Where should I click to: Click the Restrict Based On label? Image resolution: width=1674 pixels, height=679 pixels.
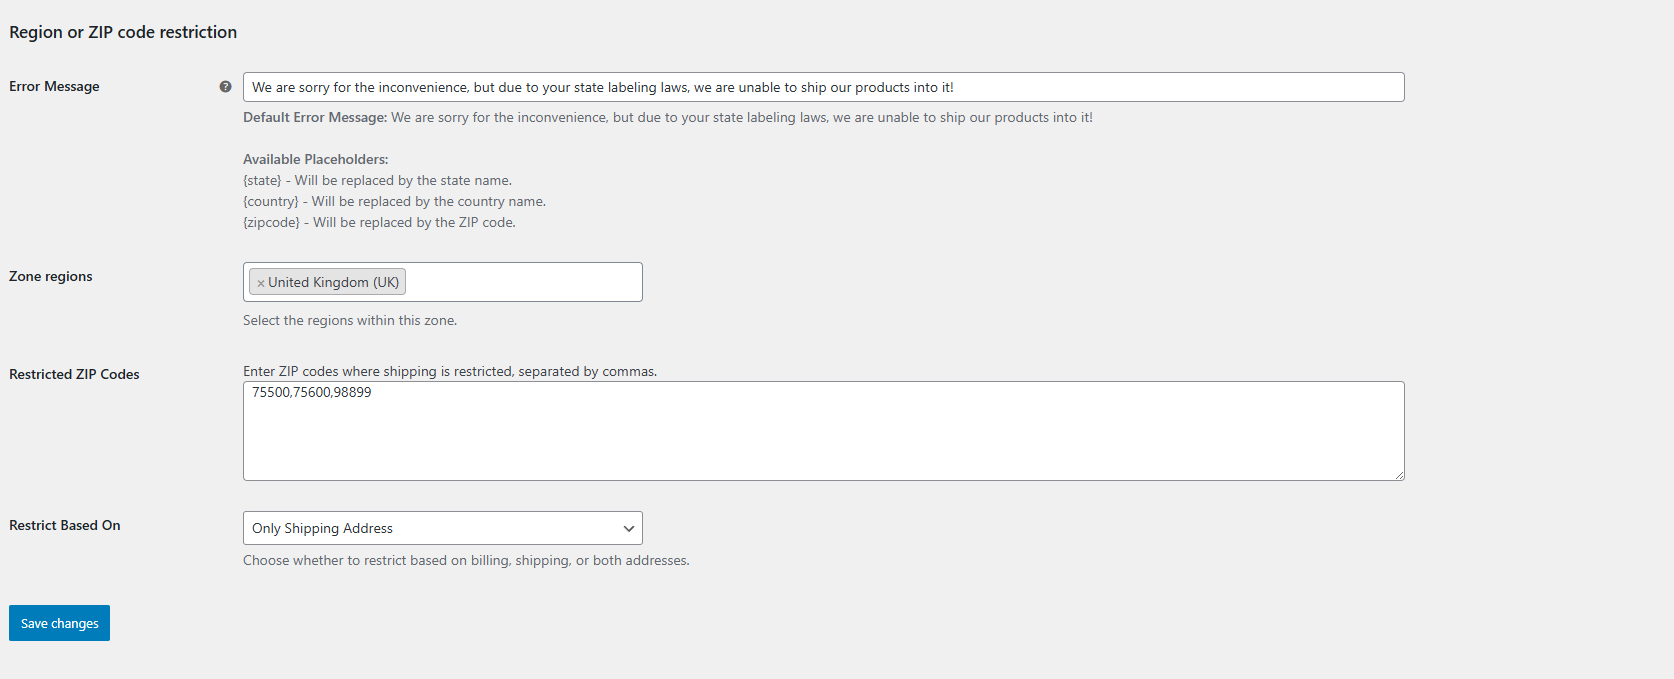pos(65,526)
